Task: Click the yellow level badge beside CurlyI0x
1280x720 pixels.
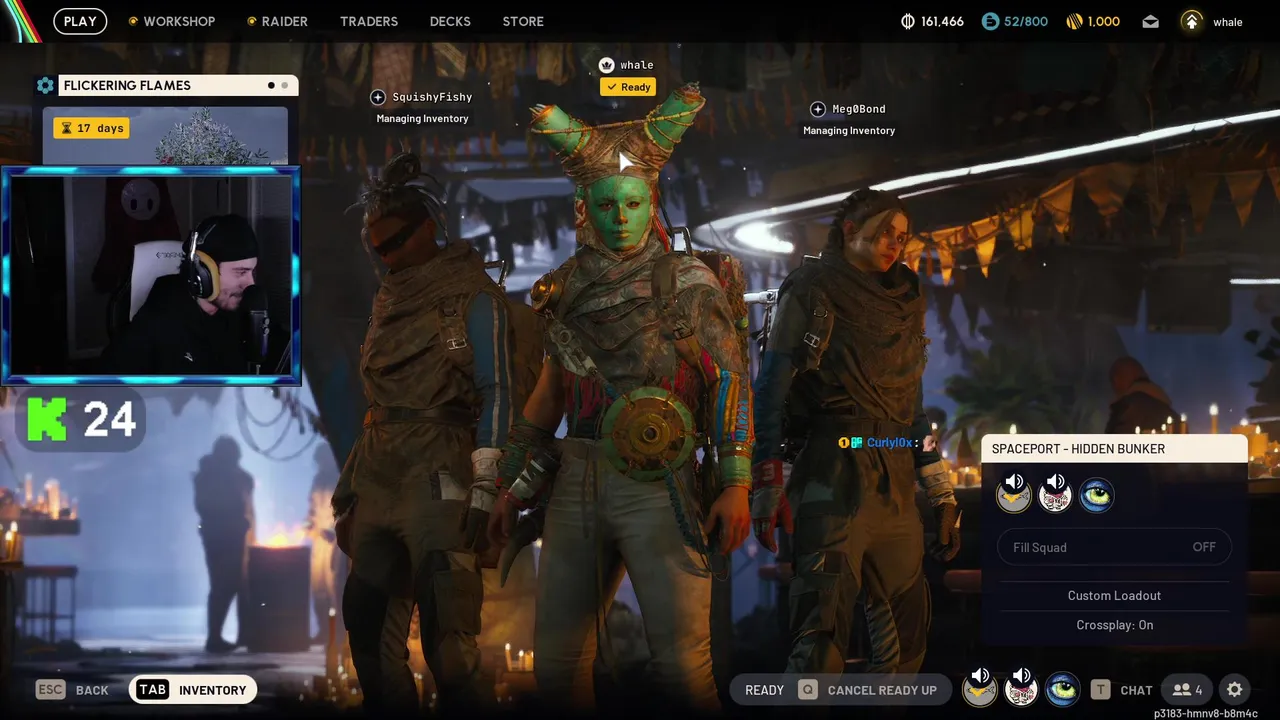Action: [x=843, y=442]
